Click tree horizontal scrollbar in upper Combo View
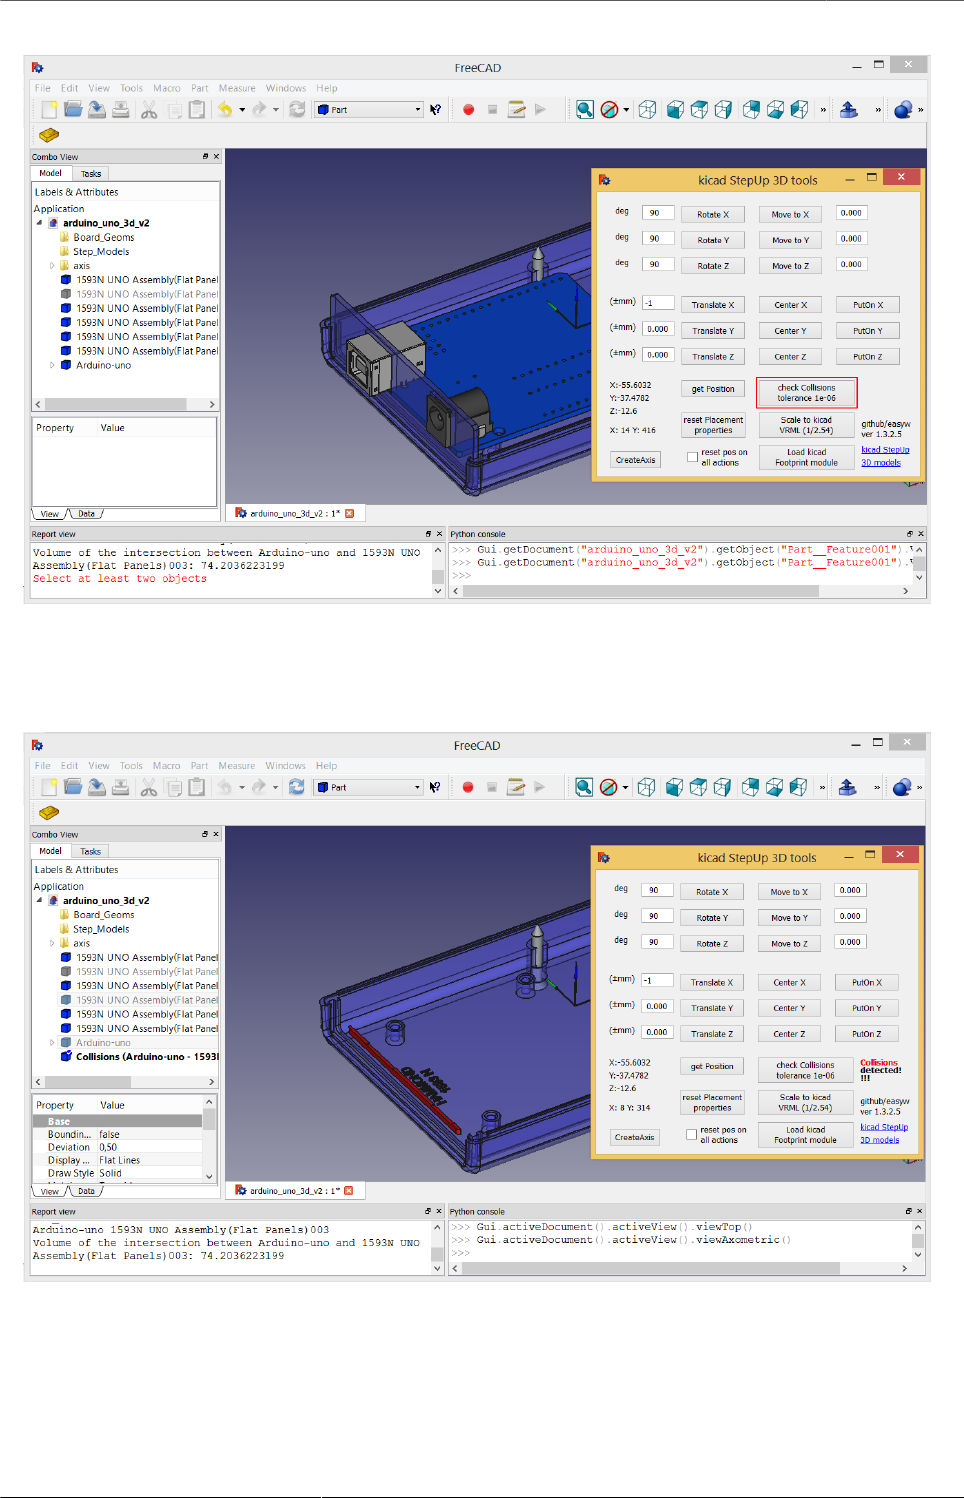Screen dimensions: 964x1498 [x=125, y=404]
